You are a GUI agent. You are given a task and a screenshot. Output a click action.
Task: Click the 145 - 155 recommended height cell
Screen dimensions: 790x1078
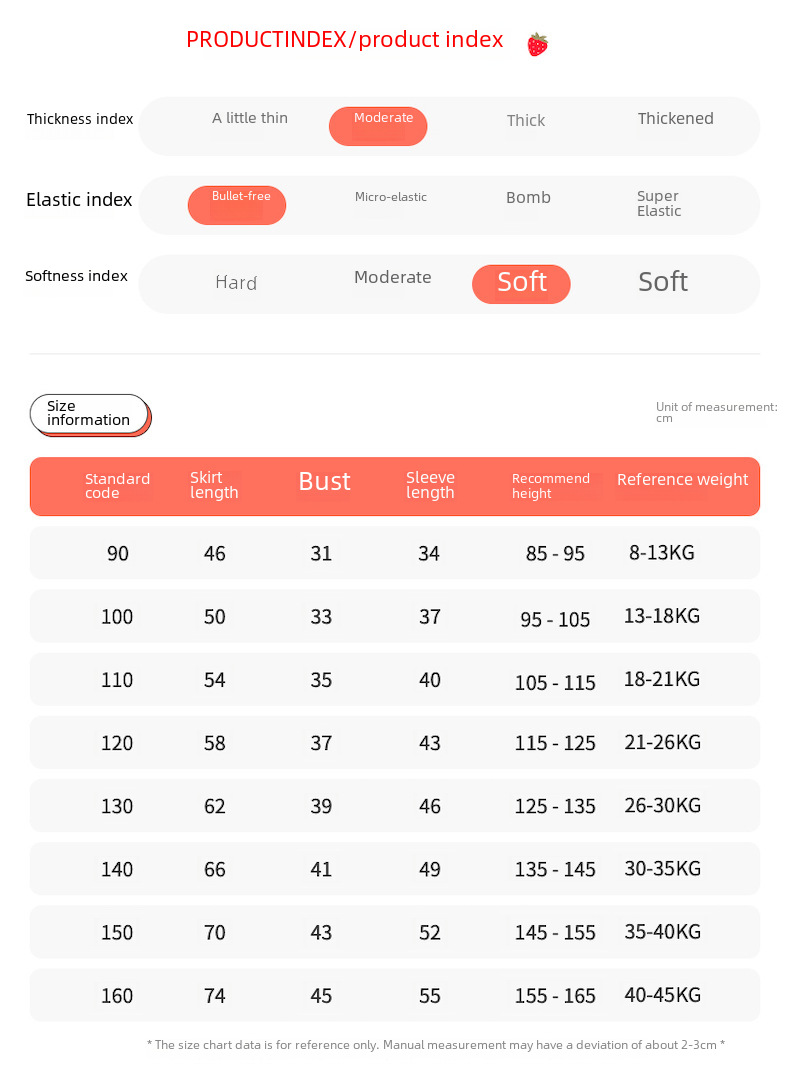[x=555, y=932]
